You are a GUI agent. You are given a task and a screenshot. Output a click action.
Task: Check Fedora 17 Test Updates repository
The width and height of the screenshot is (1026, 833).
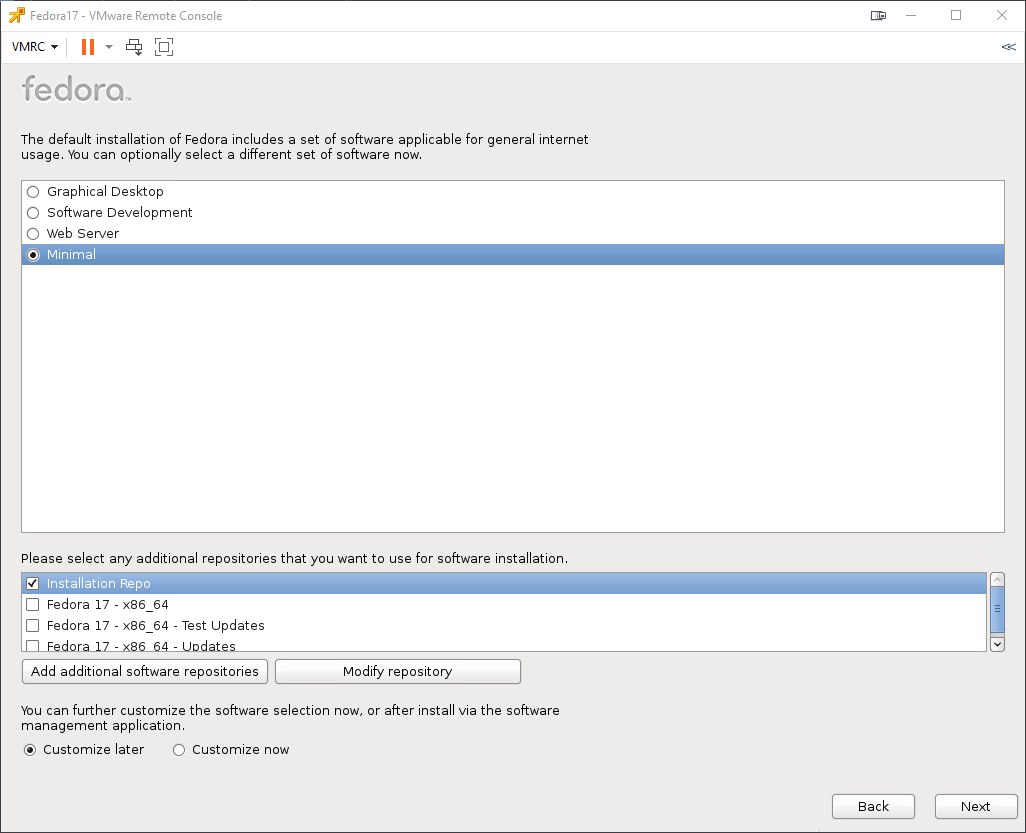pos(33,626)
